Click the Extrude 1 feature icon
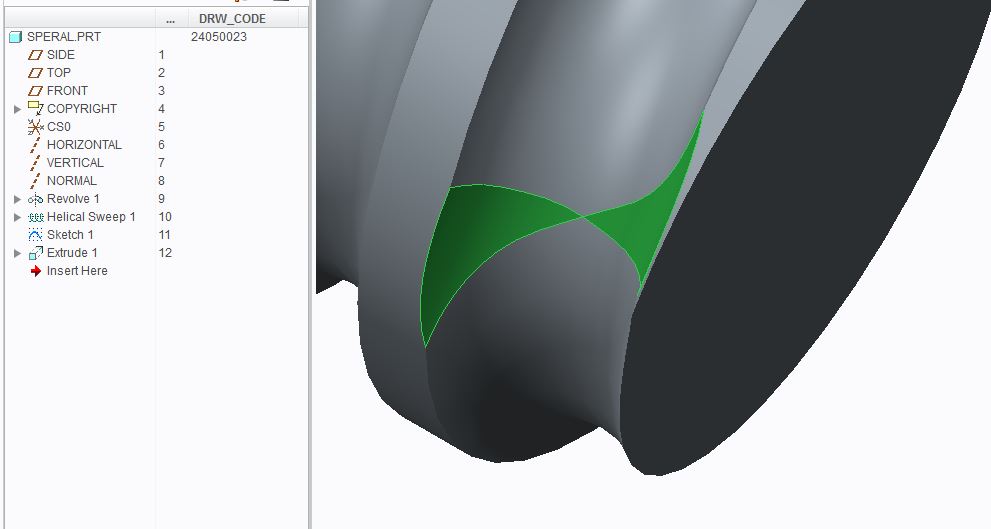Image resolution: width=991 pixels, height=529 pixels. coord(35,253)
